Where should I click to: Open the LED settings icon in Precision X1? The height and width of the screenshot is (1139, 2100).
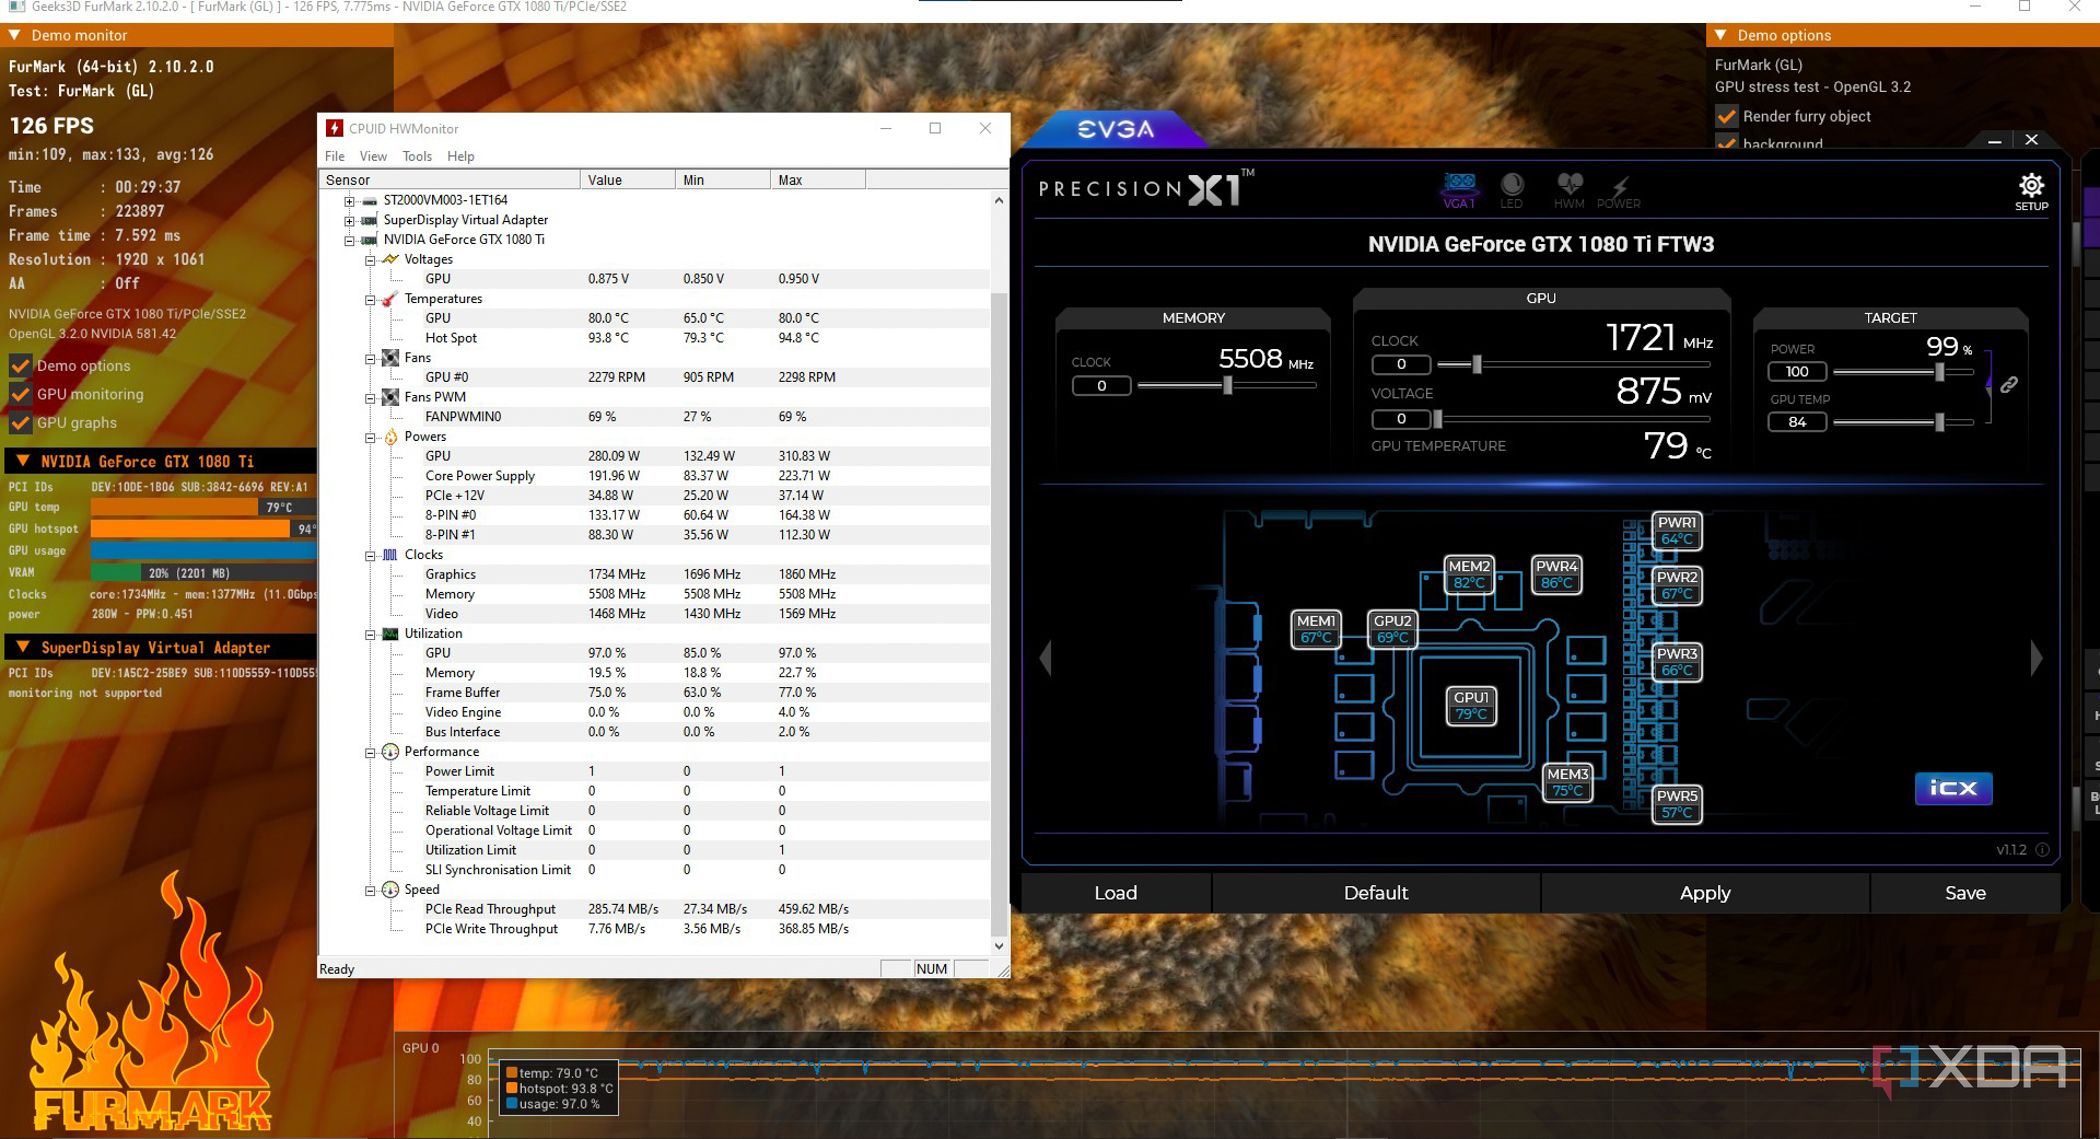(x=1511, y=189)
